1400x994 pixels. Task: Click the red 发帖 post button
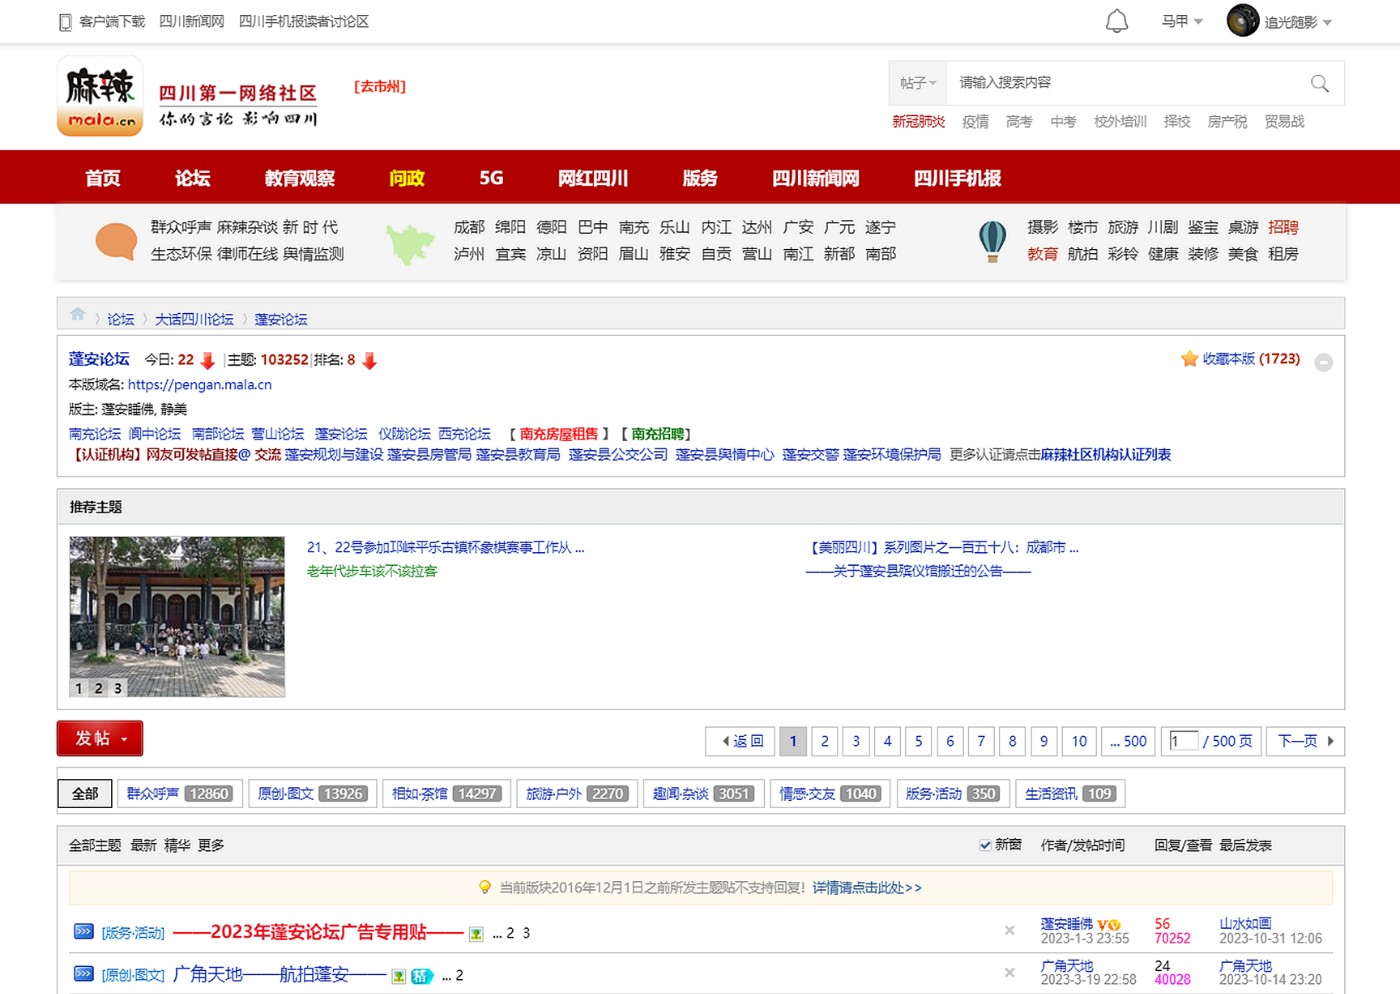tap(100, 739)
